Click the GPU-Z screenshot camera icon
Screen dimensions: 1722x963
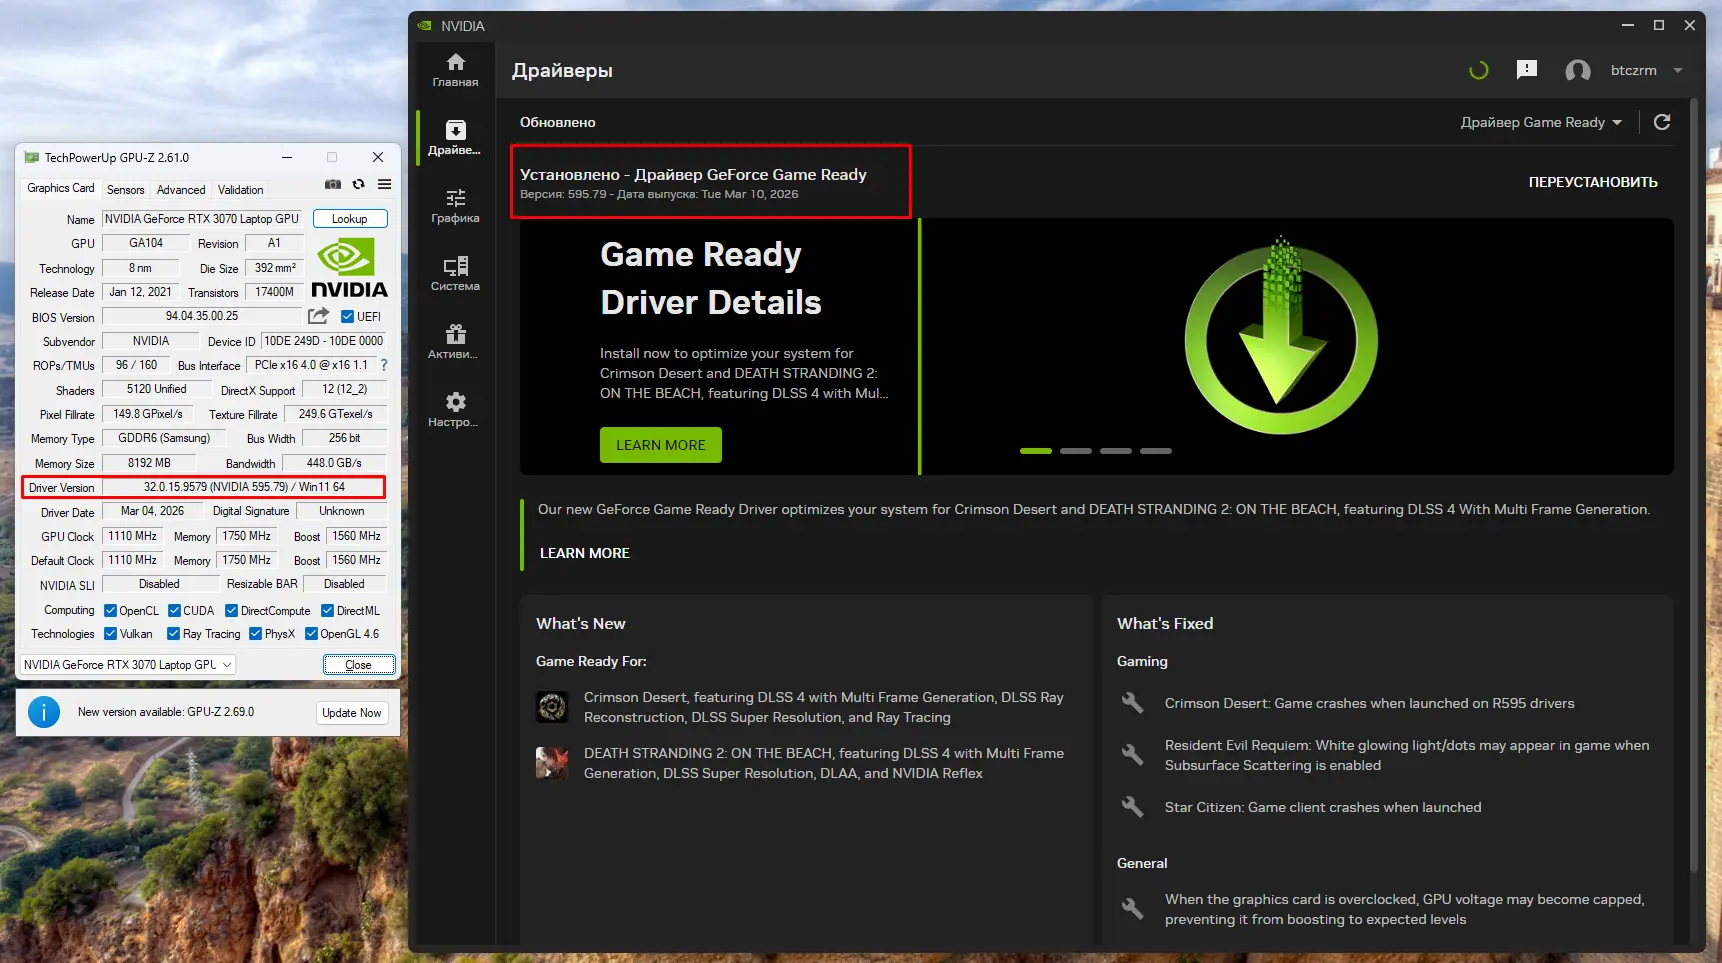[x=333, y=185]
